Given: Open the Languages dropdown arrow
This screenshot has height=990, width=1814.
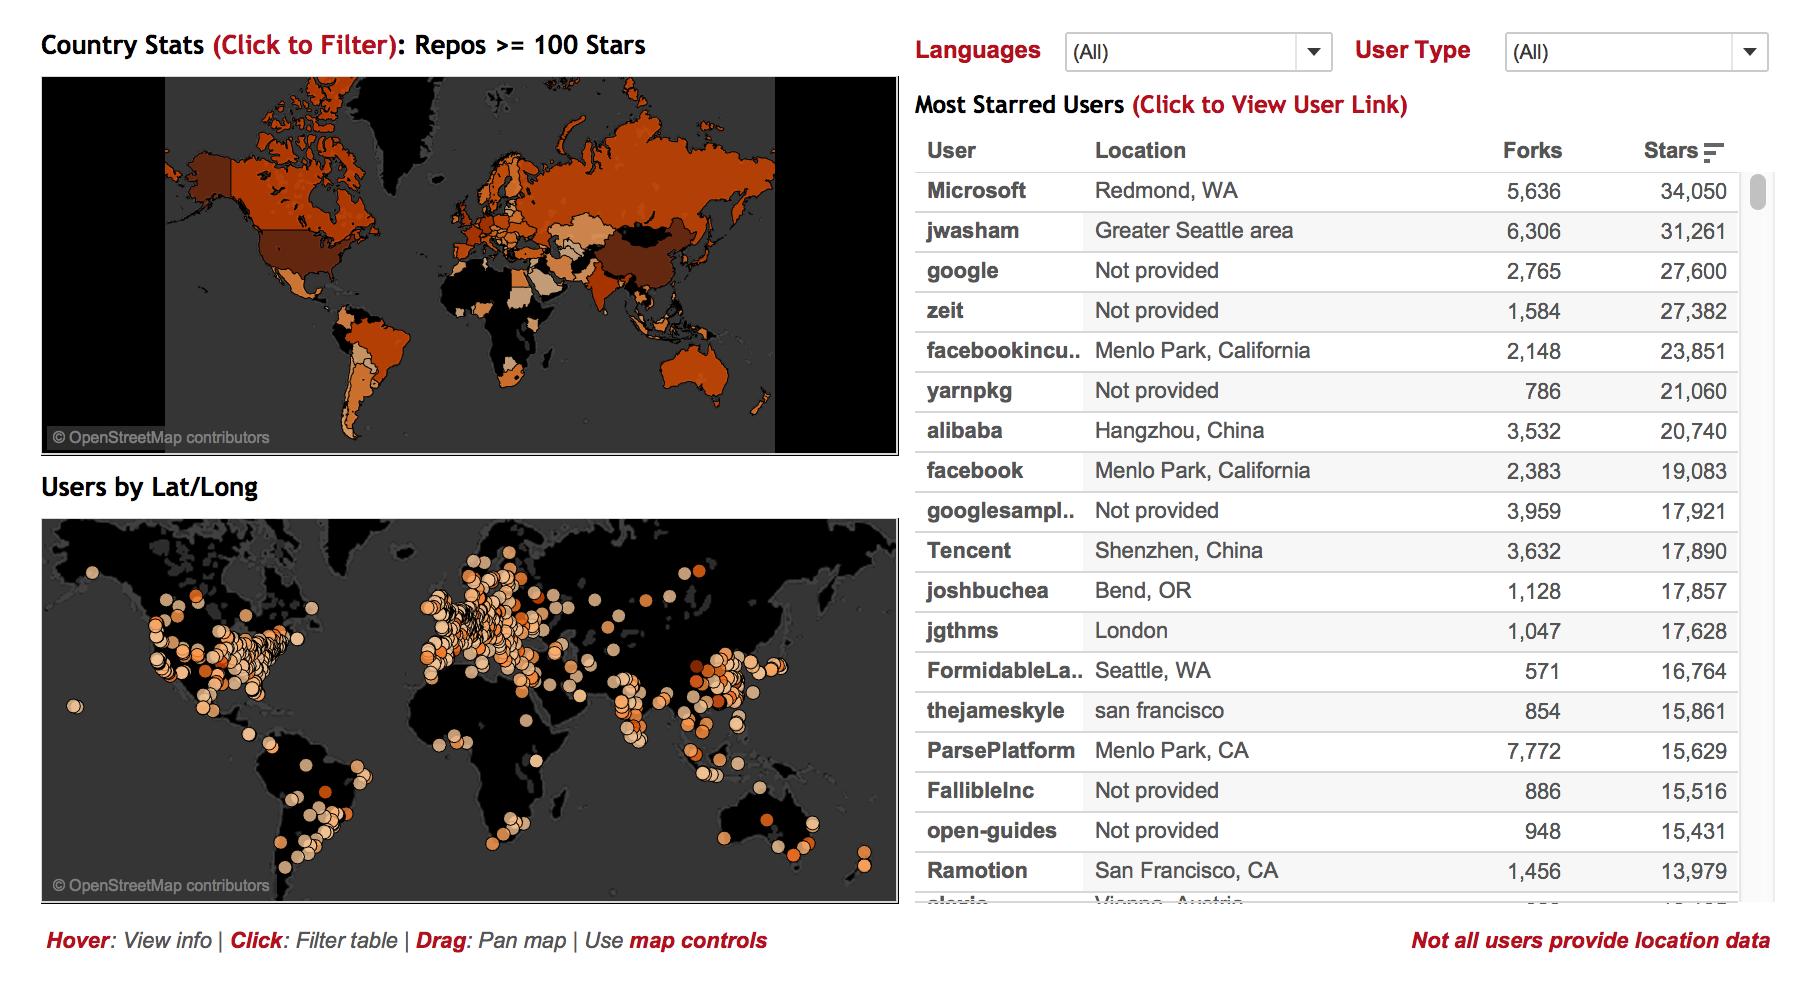Looking at the screenshot, I should tap(1314, 52).
